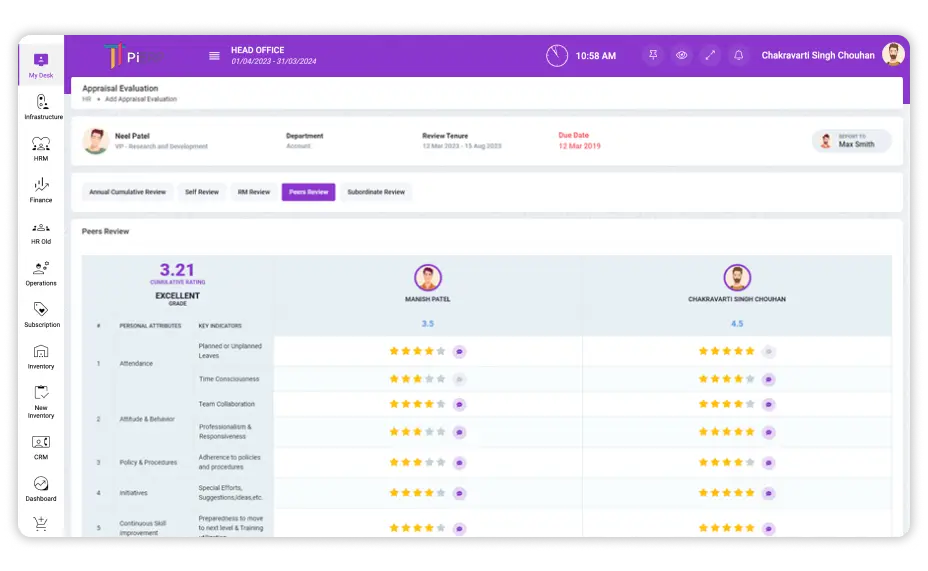Toggle the eye visibility icon in header
Viewport: 928px width, 571px height.
click(682, 56)
